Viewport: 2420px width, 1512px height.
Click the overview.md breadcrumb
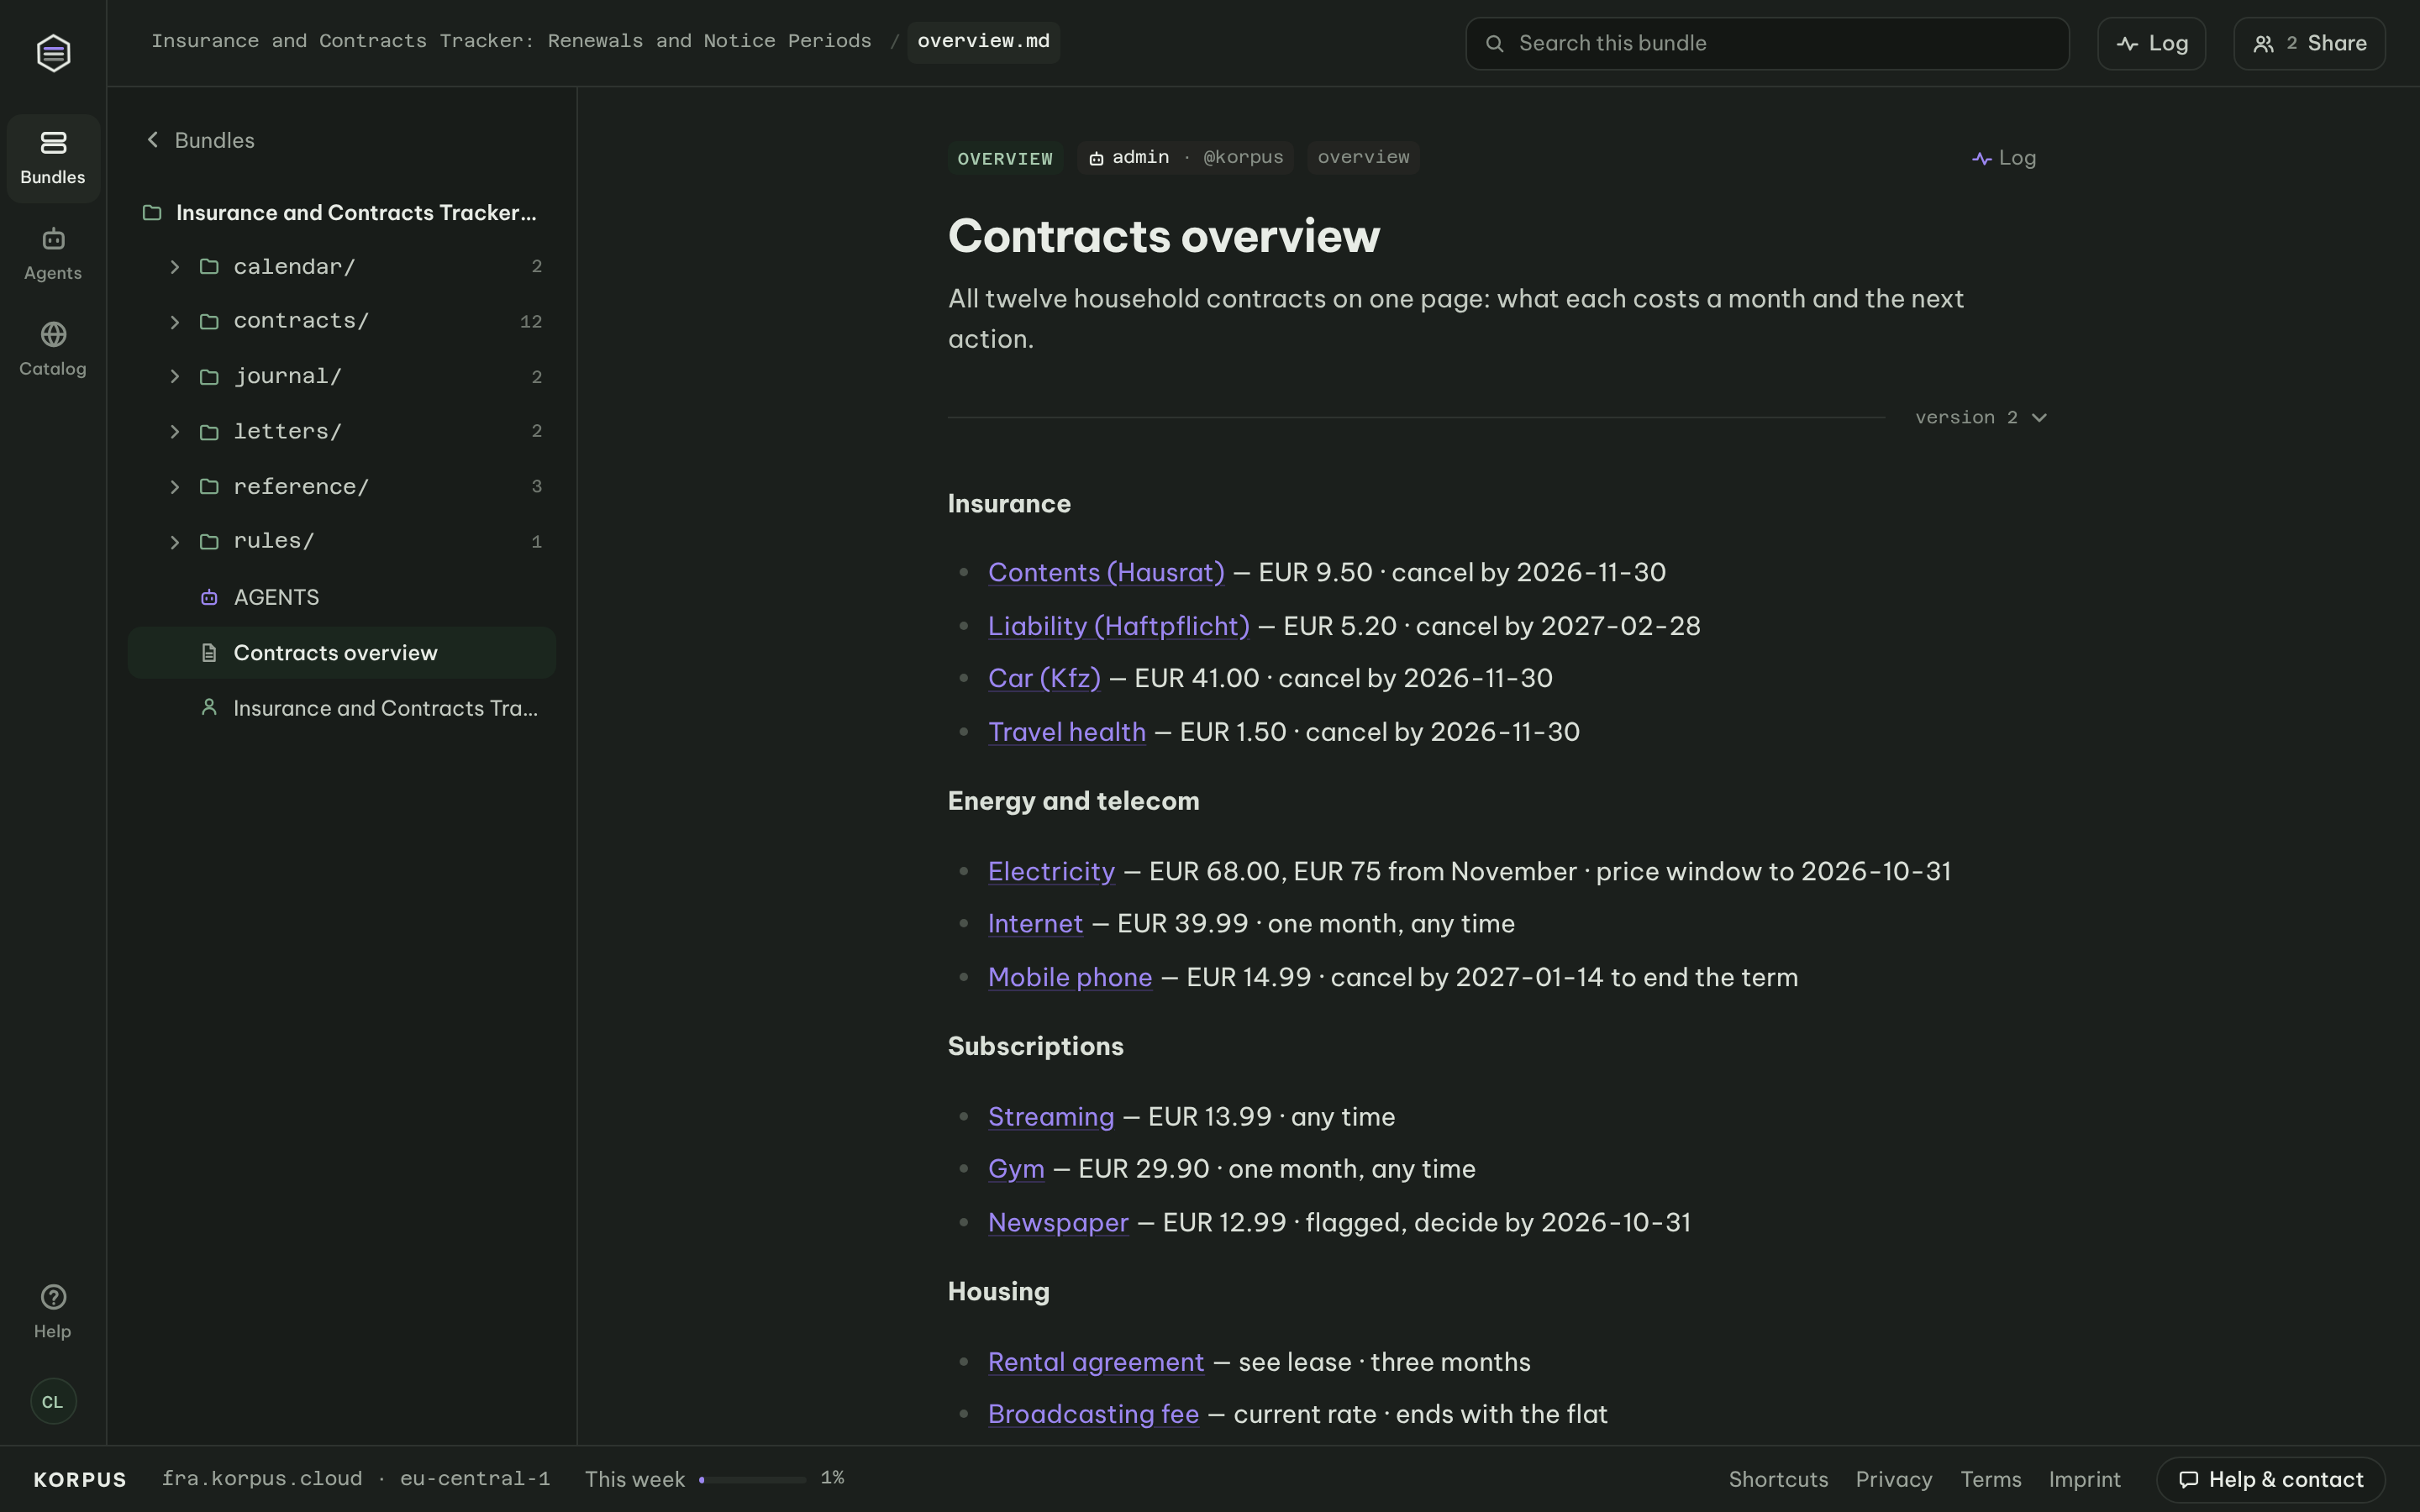tap(983, 42)
